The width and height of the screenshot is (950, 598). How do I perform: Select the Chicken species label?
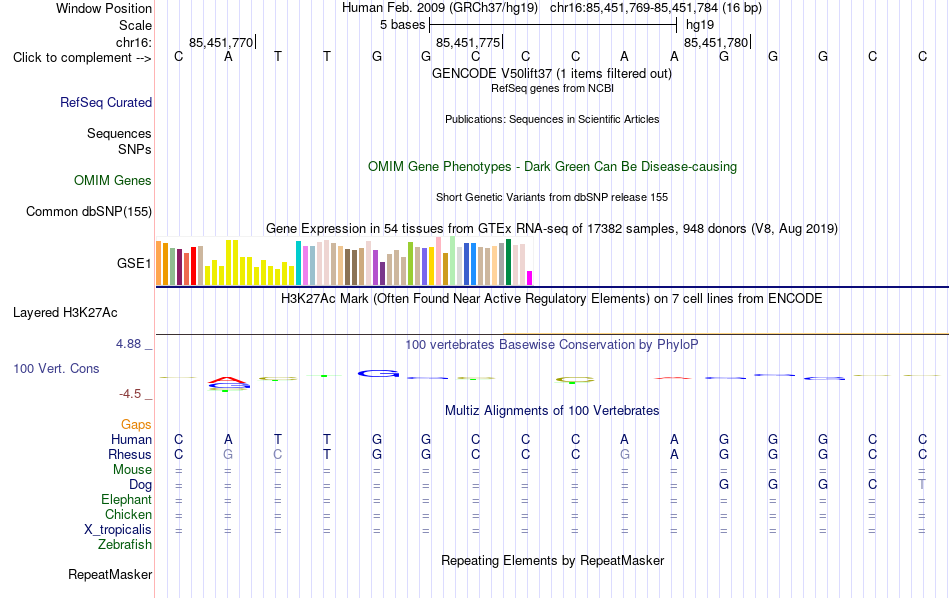(128, 514)
